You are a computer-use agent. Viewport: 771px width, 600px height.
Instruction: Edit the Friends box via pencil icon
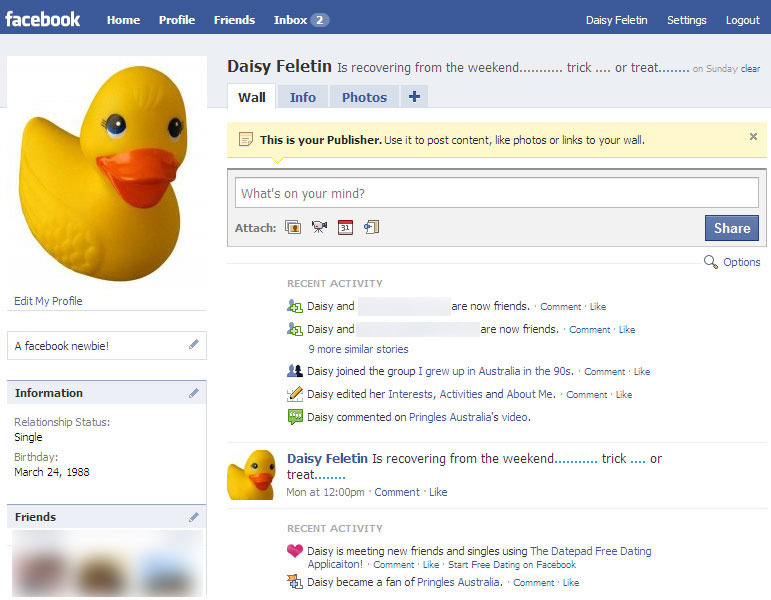coord(194,517)
